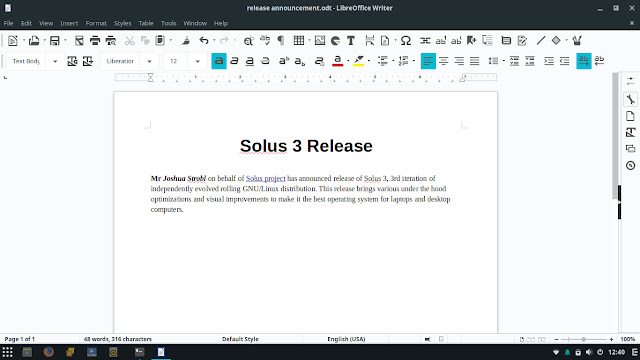The width and height of the screenshot is (640, 360).
Task: Click the Insert Line tool
Action: (541, 40)
